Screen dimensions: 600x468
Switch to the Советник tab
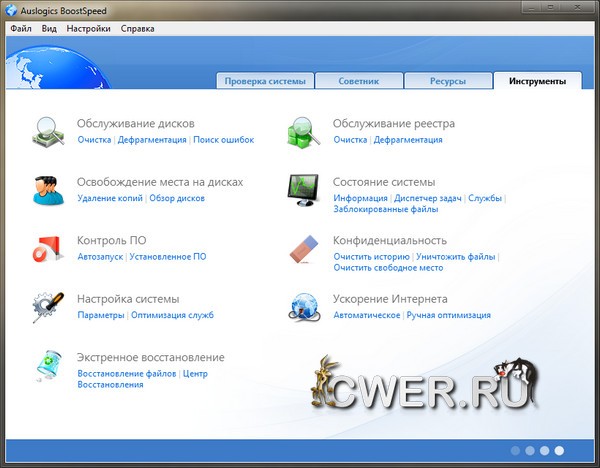click(360, 81)
